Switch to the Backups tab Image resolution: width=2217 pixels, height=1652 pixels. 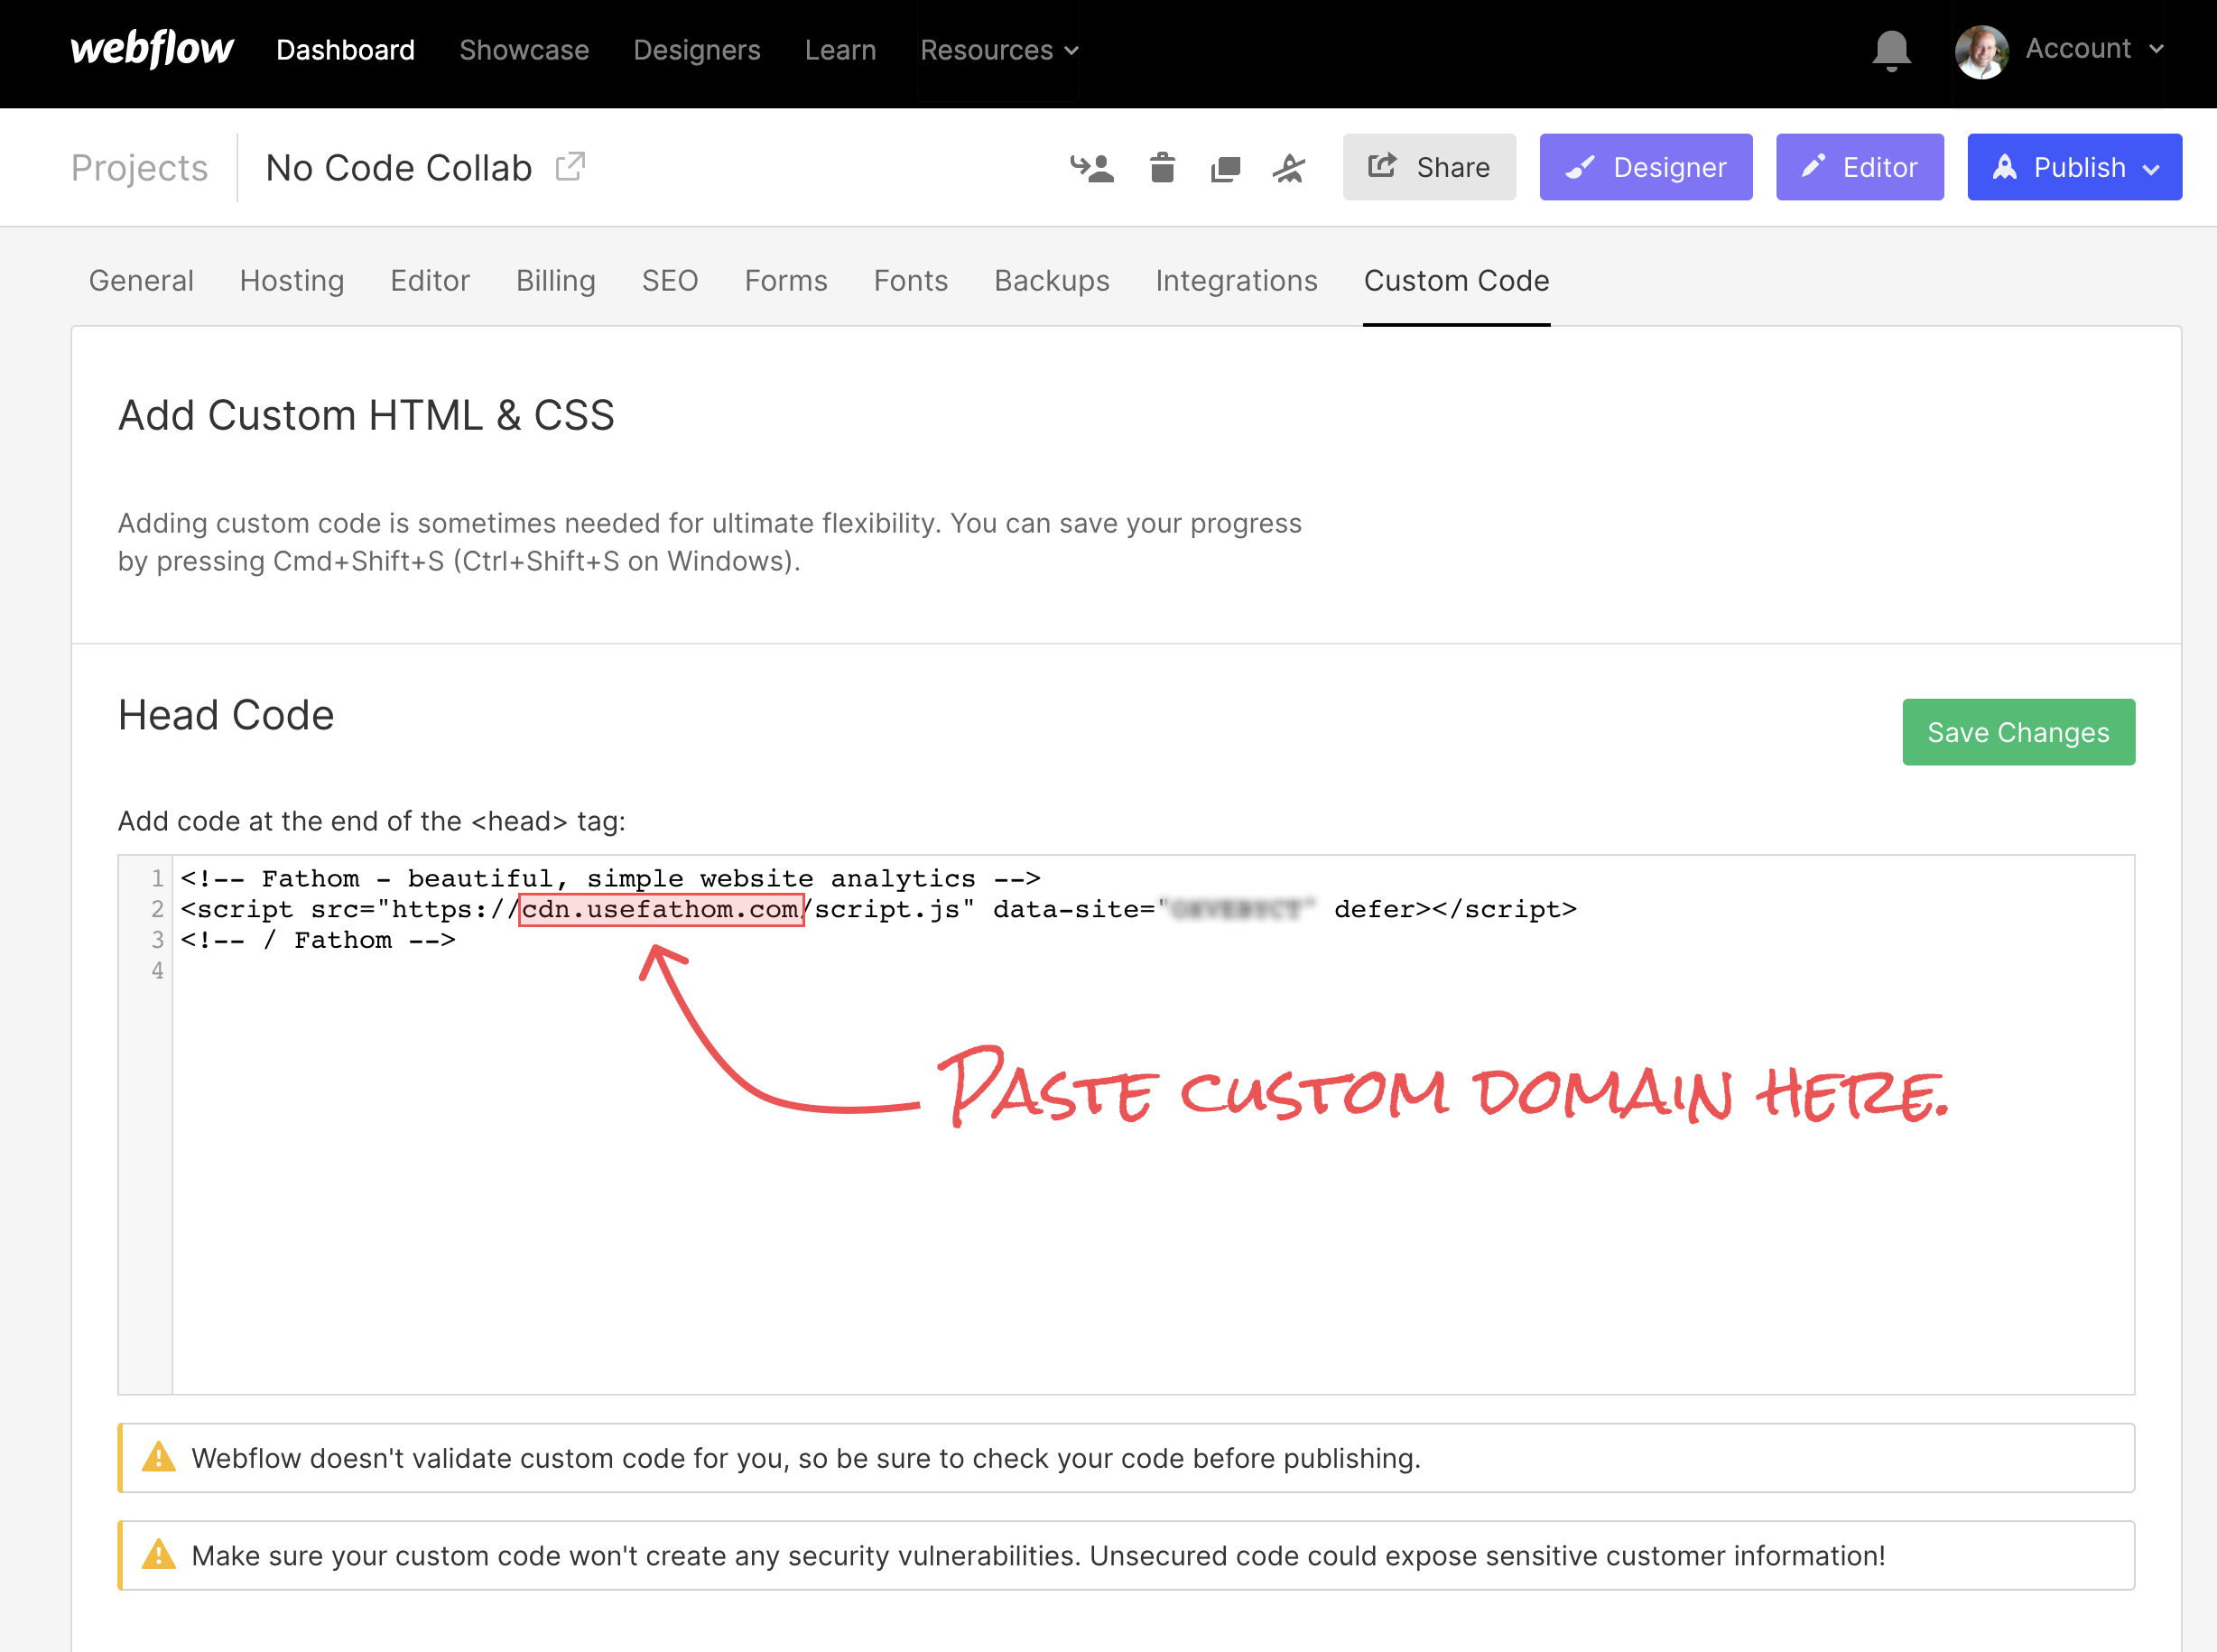(1051, 280)
